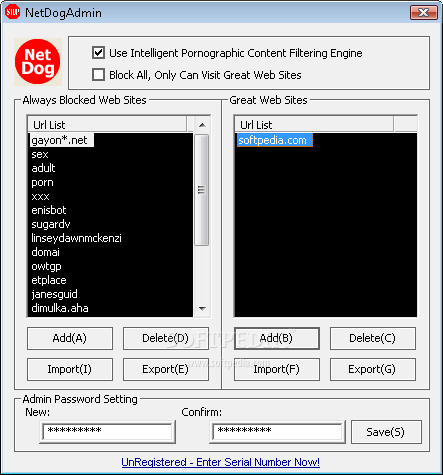Click Export(G) for great sites
This screenshot has width=443, height=475.
point(373,369)
